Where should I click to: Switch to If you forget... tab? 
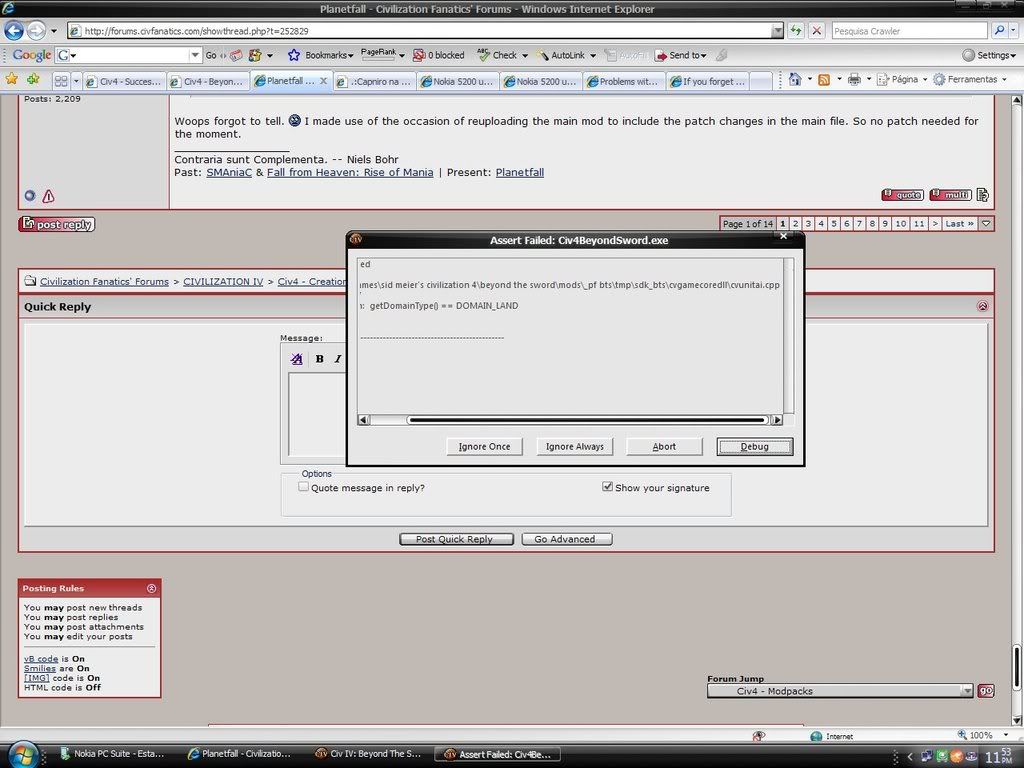point(707,81)
